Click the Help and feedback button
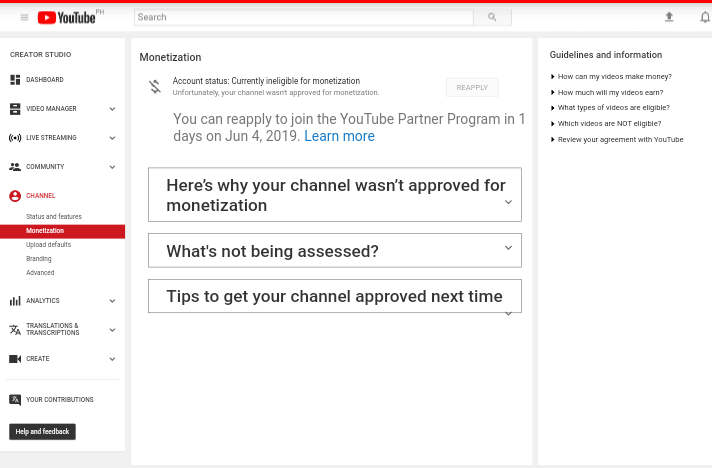Viewport: 712px width, 468px height. pyautogui.click(x=42, y=432)
